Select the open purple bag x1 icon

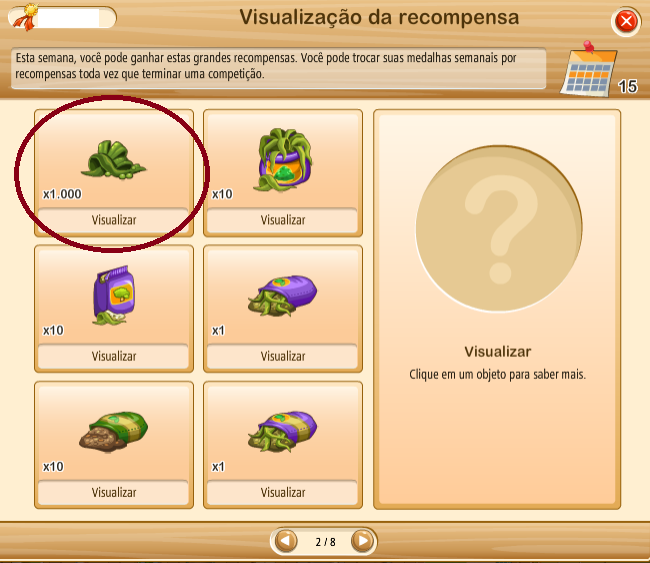click(x=282, y=296)
